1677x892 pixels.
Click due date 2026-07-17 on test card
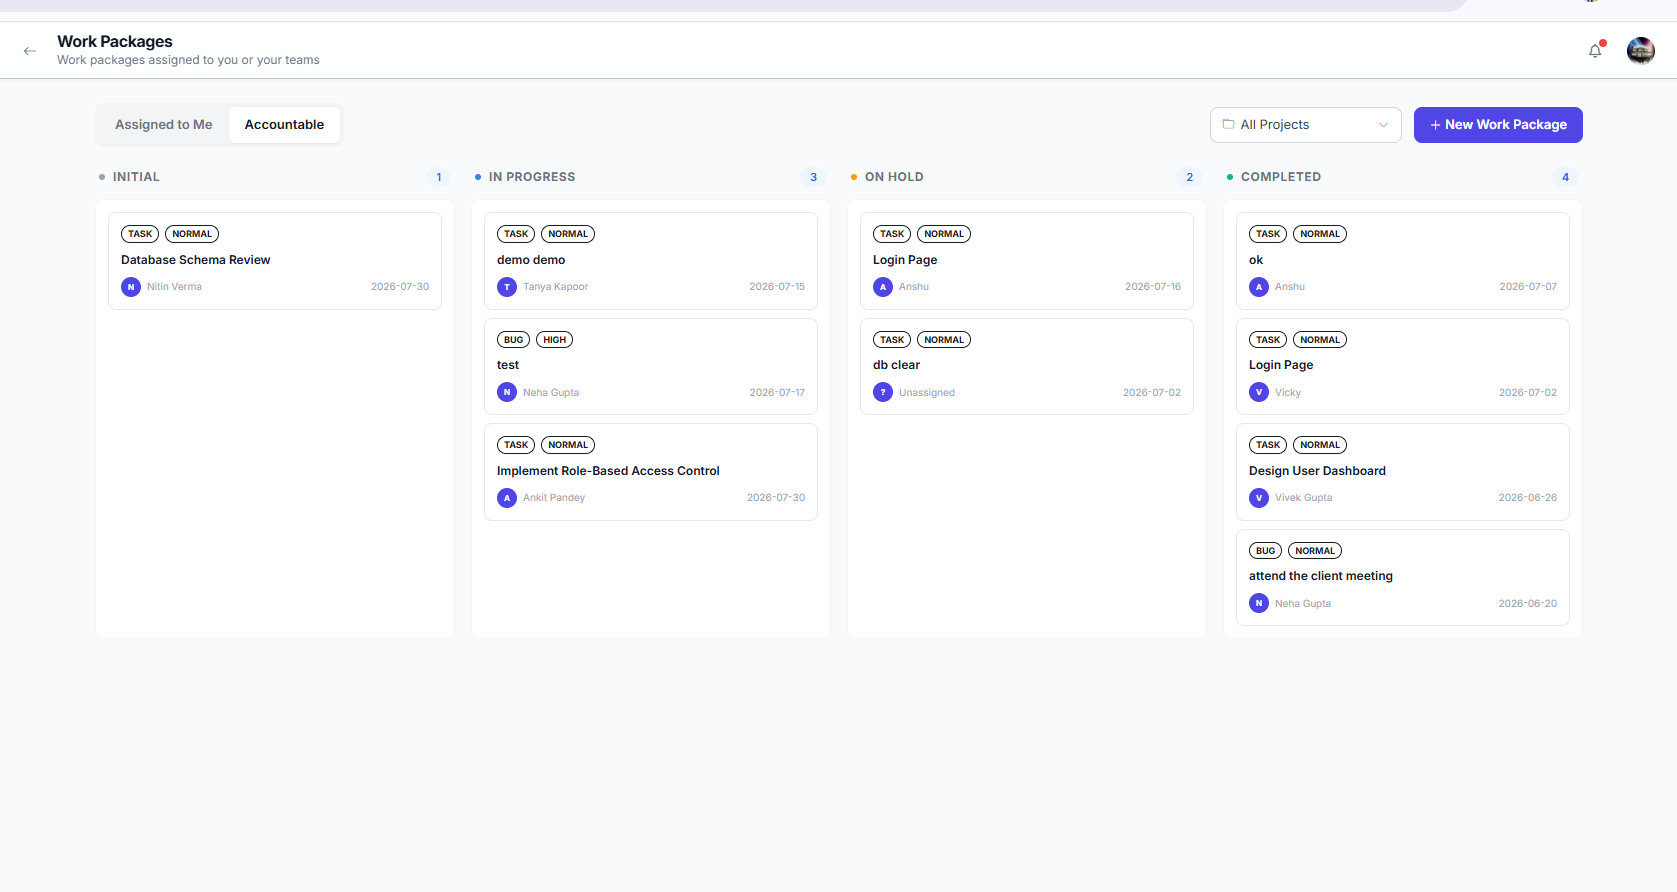pos(777,393)
